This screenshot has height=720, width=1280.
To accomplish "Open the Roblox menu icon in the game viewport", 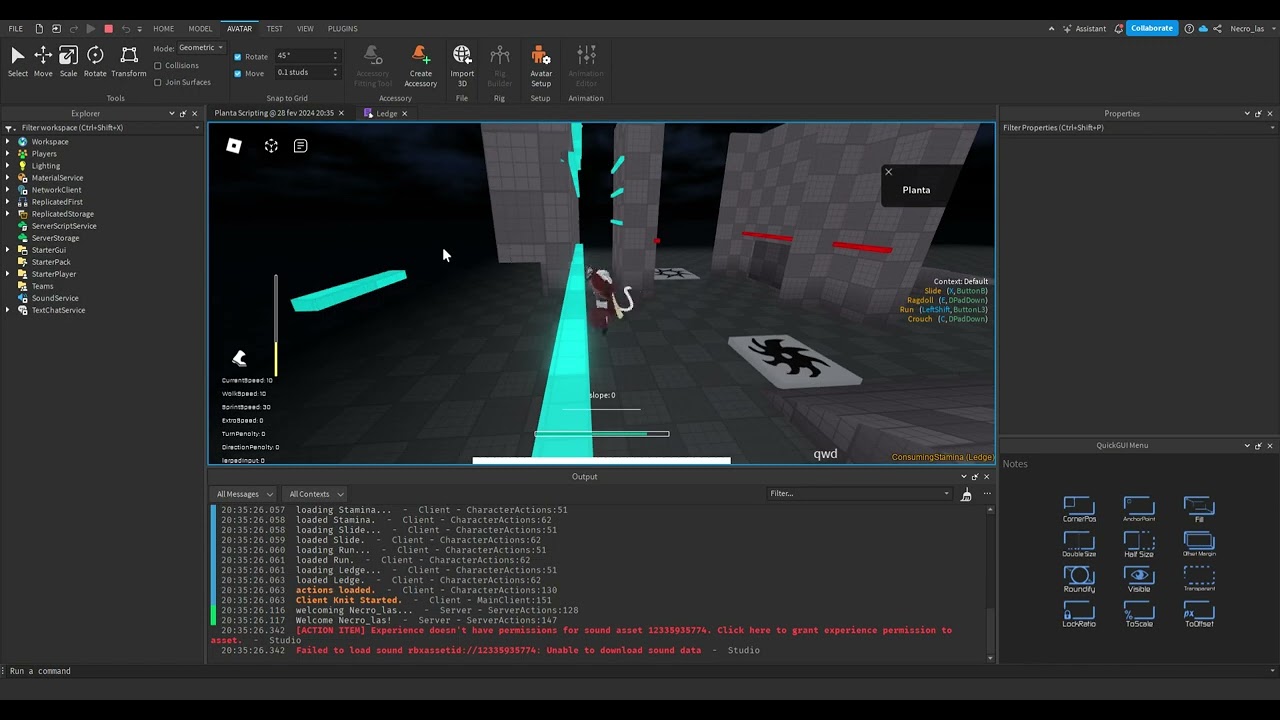I will tap(234, 146).
